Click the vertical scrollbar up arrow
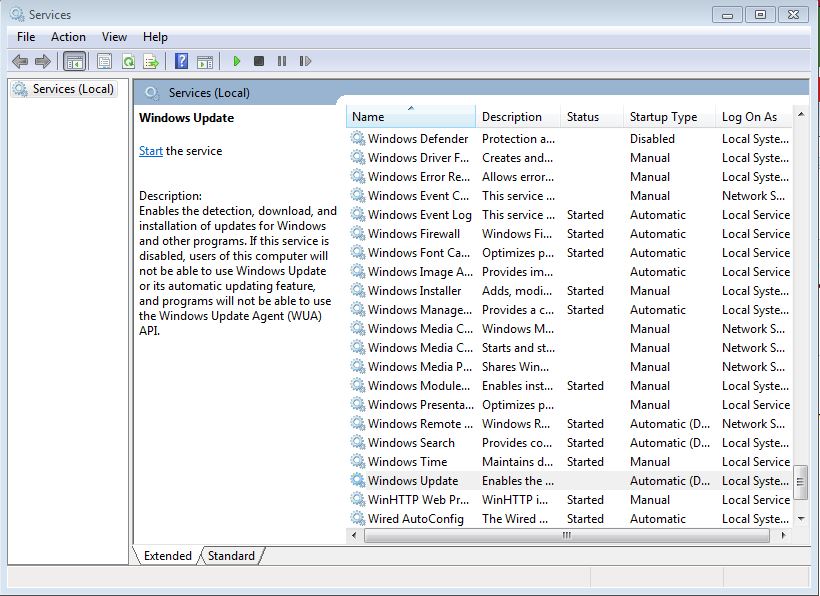 [x=801, y=114]
